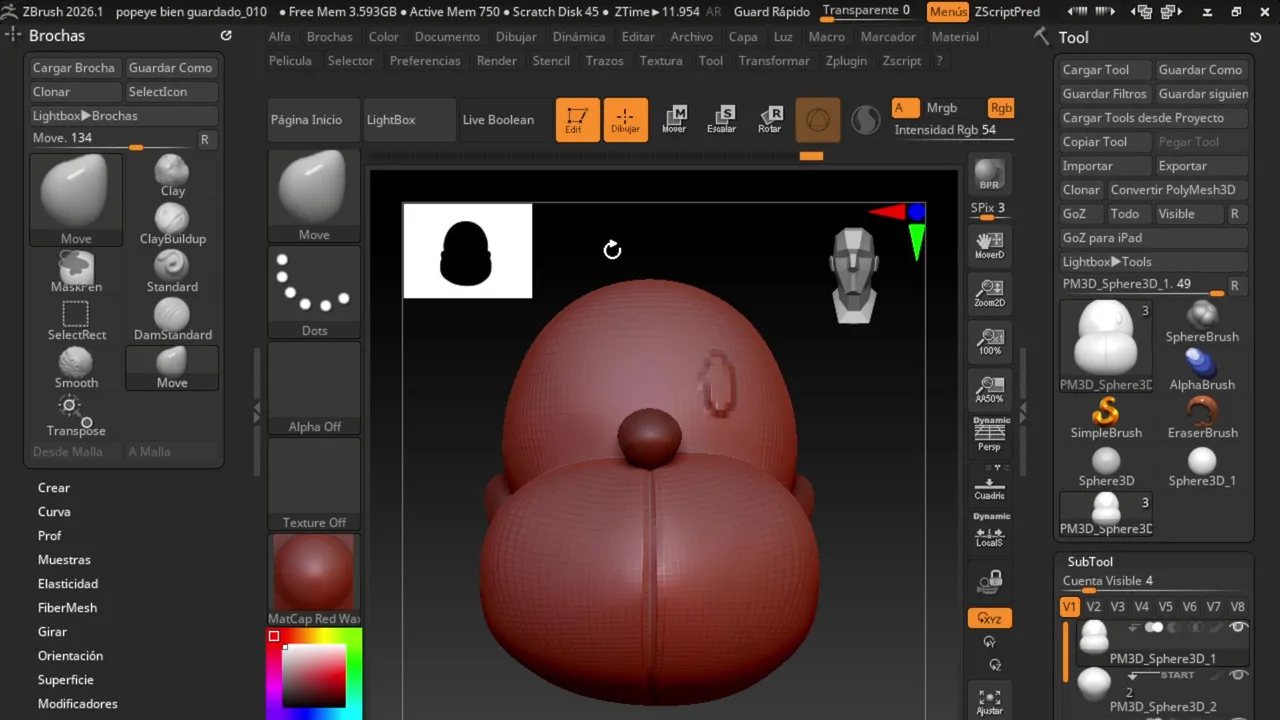Select the SphereBrush tool
Viewport: 1280px width, 720px height.
[1202, 321]
